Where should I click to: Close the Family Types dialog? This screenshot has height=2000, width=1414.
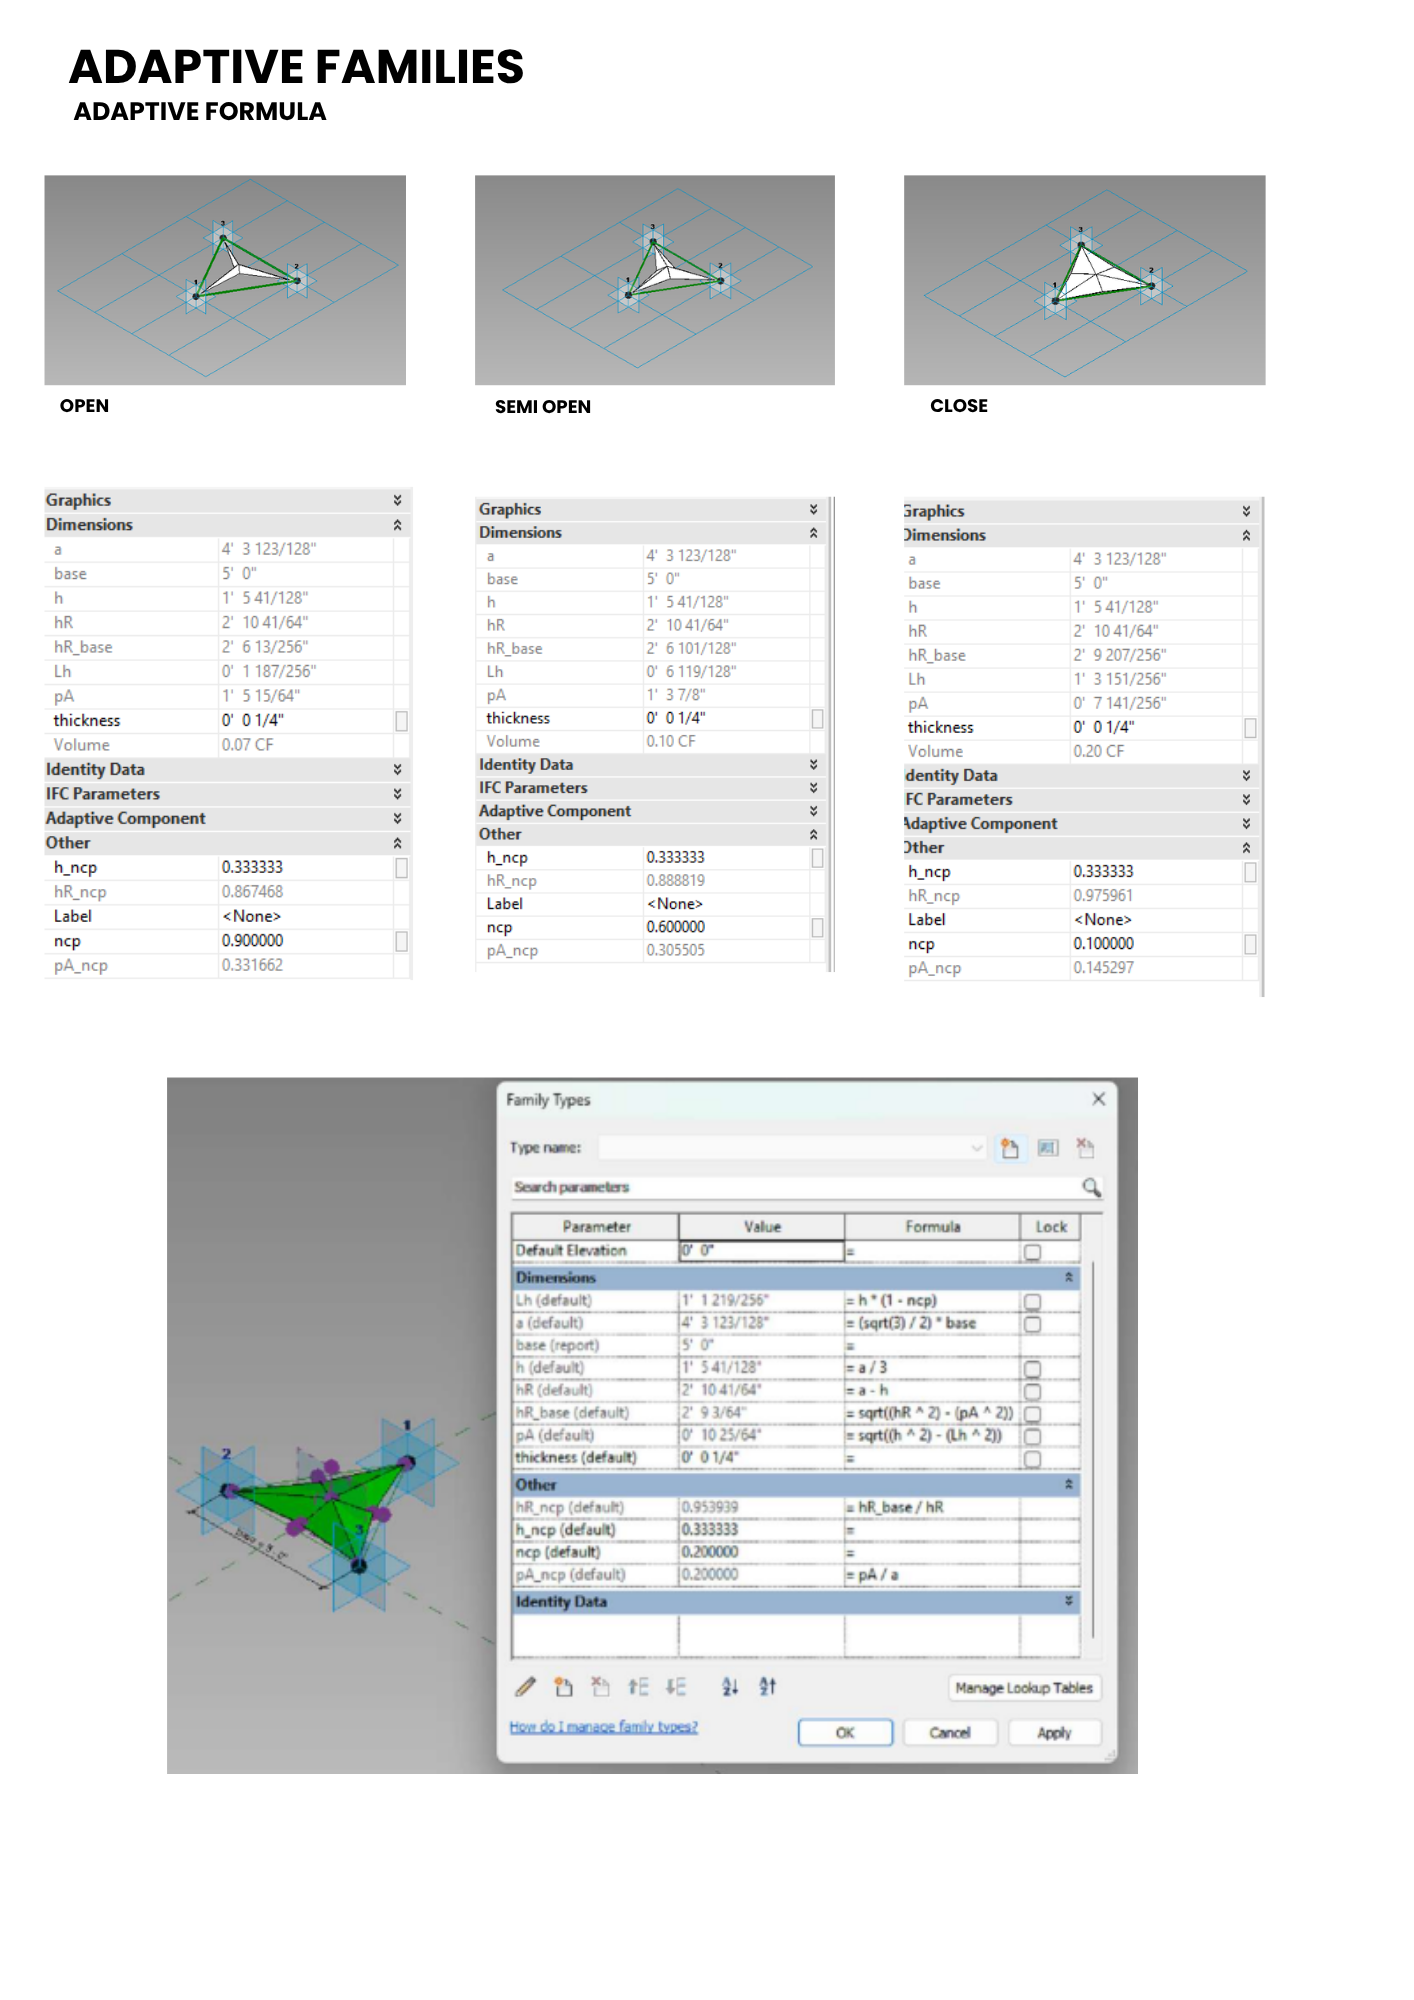(1098, 1099)
